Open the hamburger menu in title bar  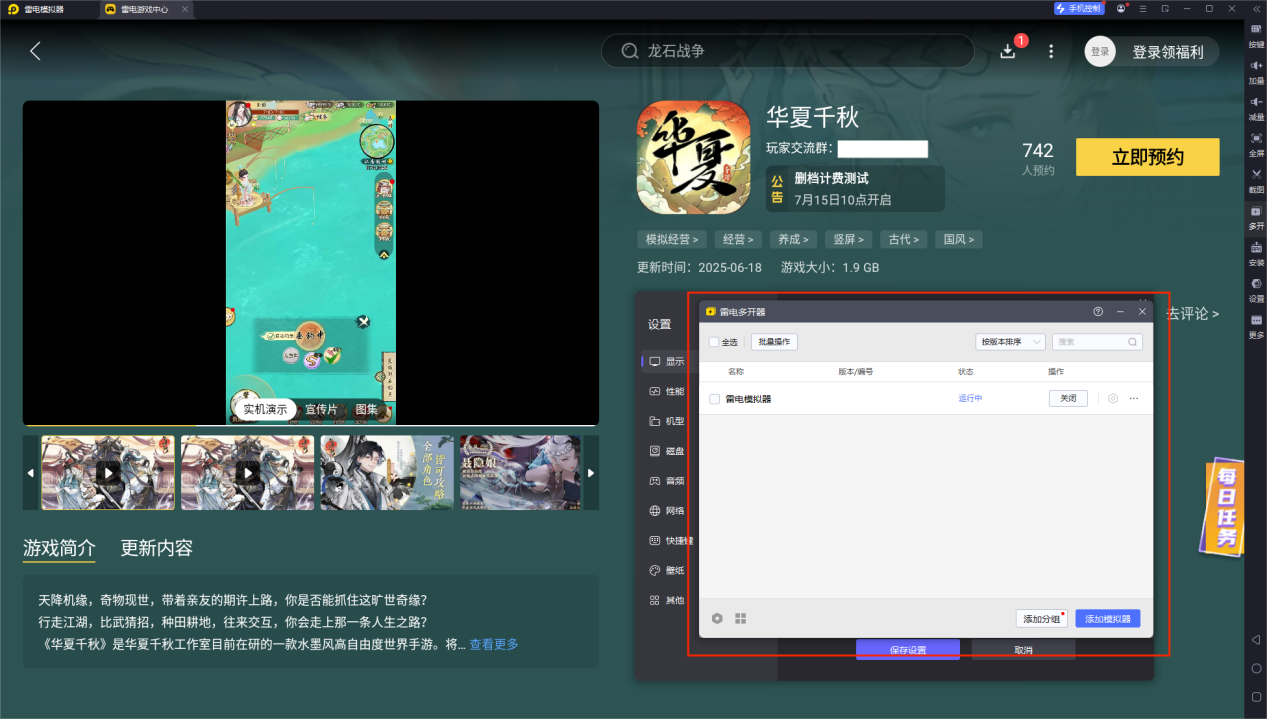1144,8
